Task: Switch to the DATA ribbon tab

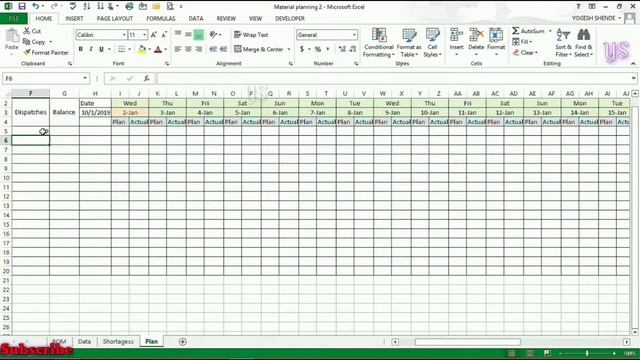Action: pos(196,18)
